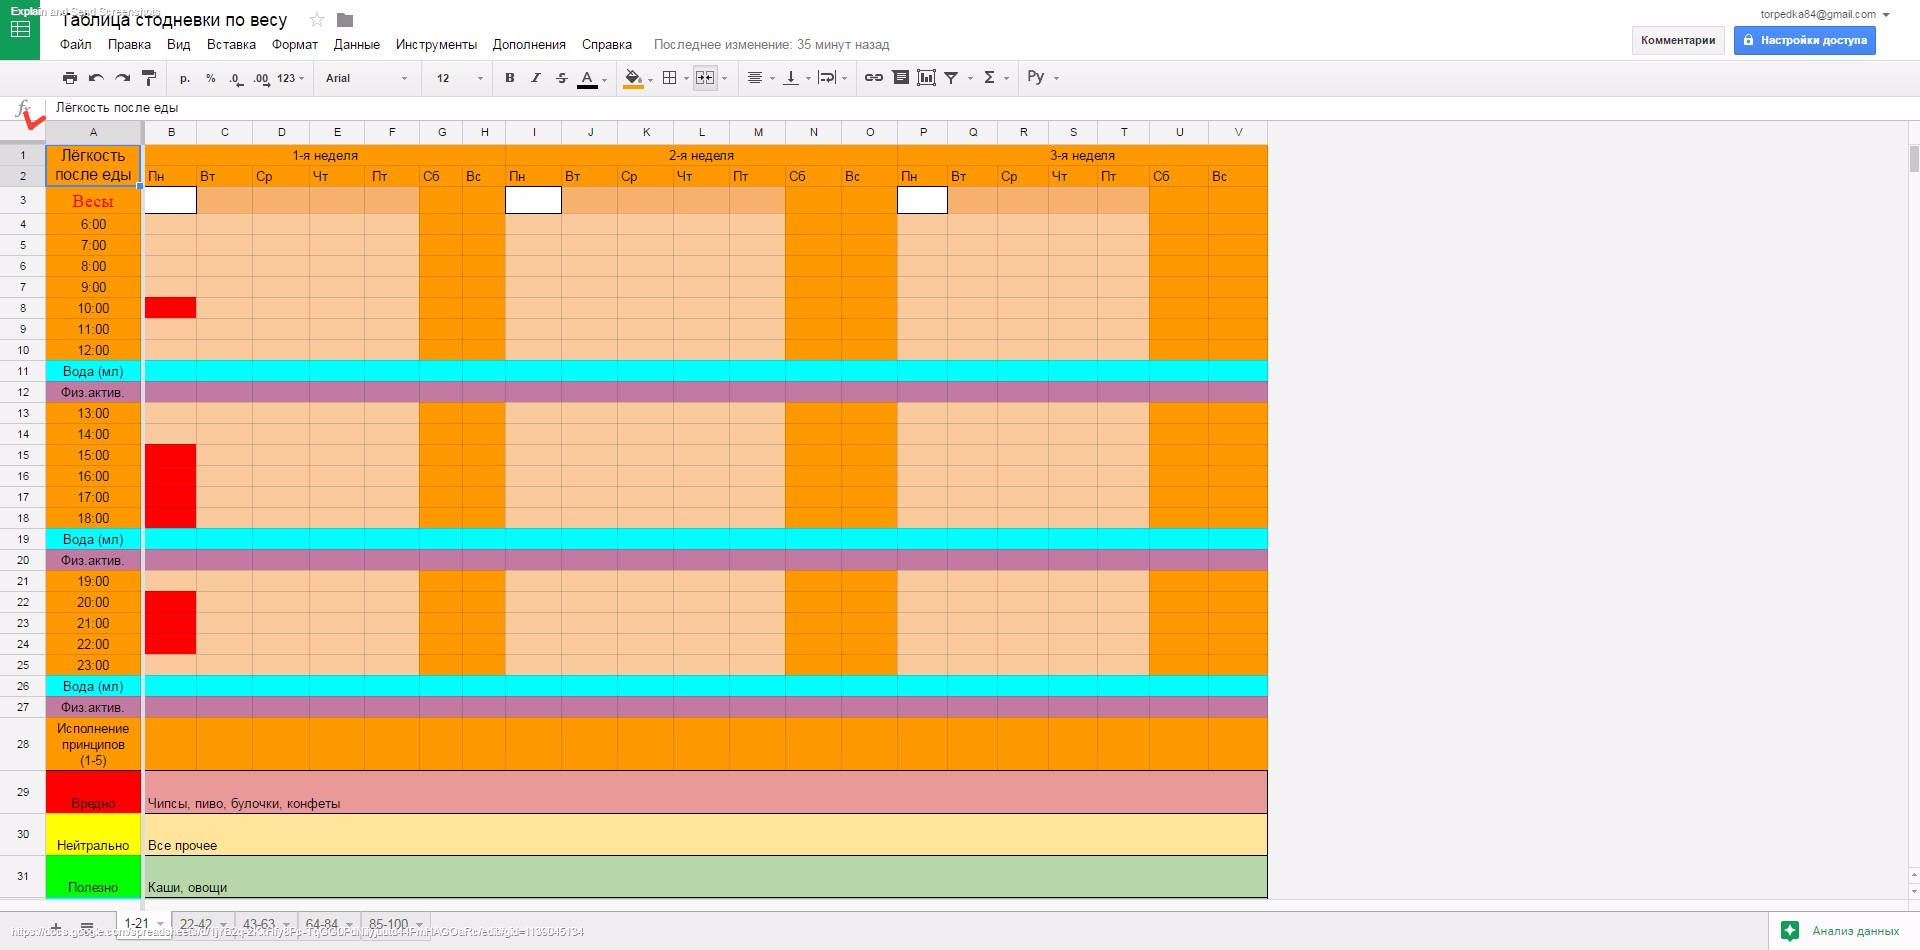Toggle bold formatting

click(x=510, y=78)
